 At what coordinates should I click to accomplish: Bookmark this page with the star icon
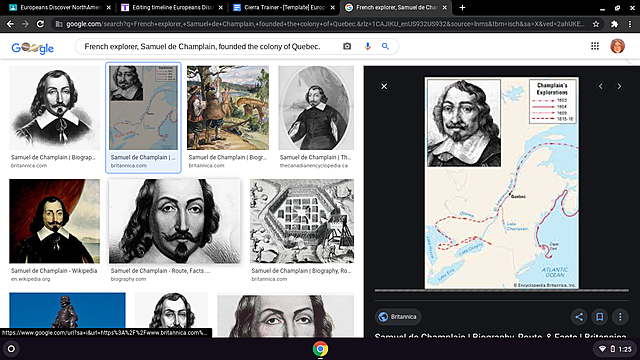(596, 24)
